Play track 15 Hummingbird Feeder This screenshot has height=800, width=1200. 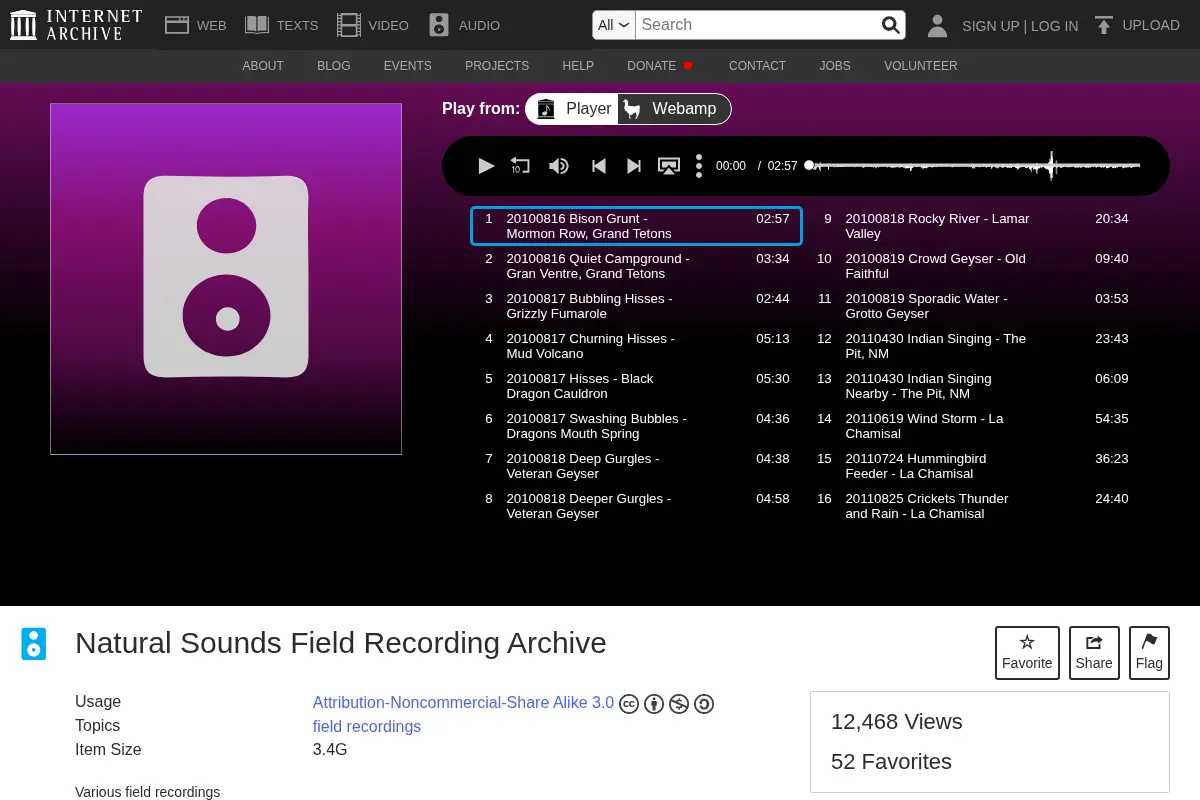coord(975,466)
